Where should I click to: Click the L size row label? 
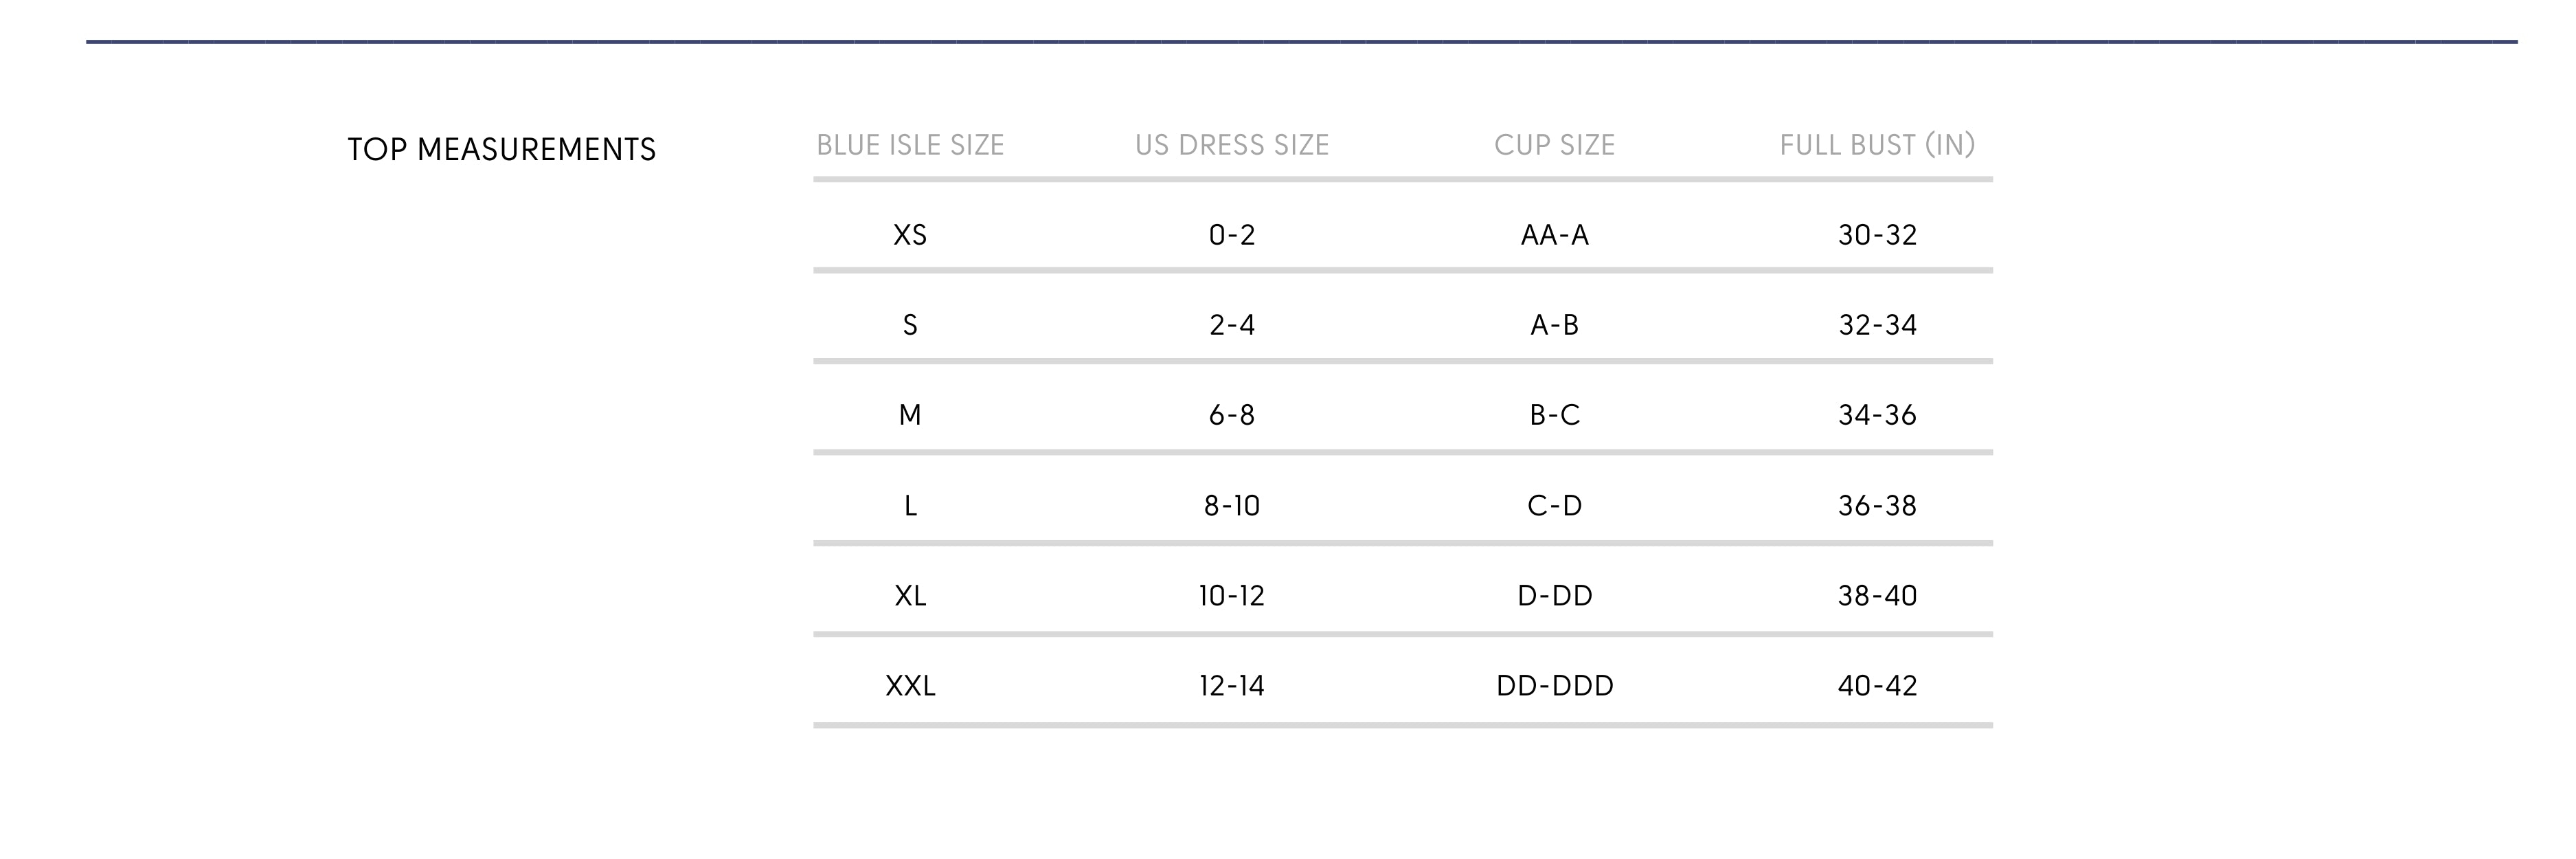click(910, 506)
